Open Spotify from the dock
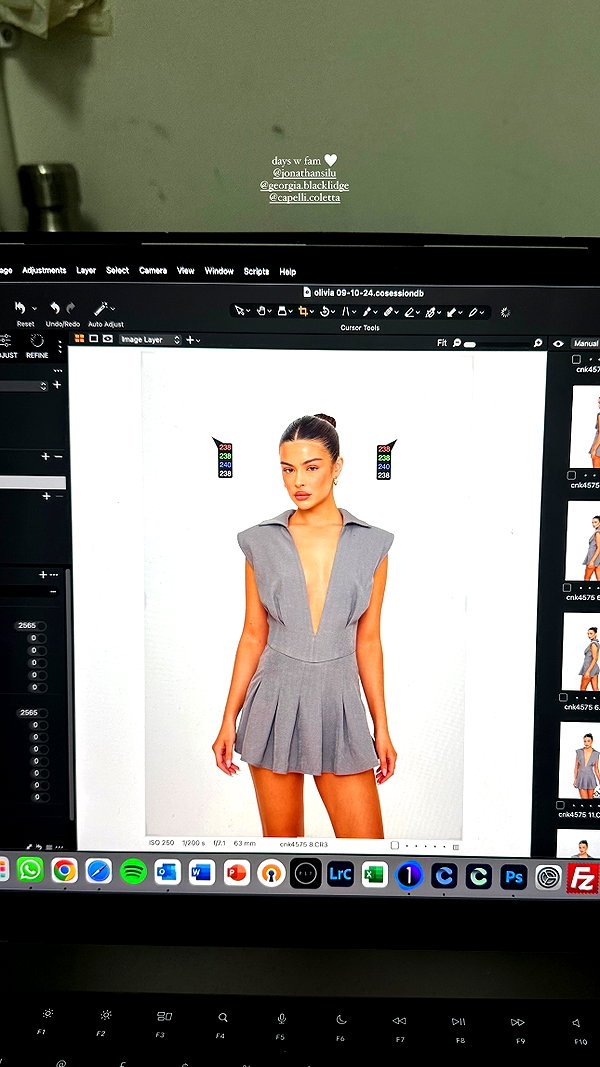The image size is (600, 1067). 133,871
